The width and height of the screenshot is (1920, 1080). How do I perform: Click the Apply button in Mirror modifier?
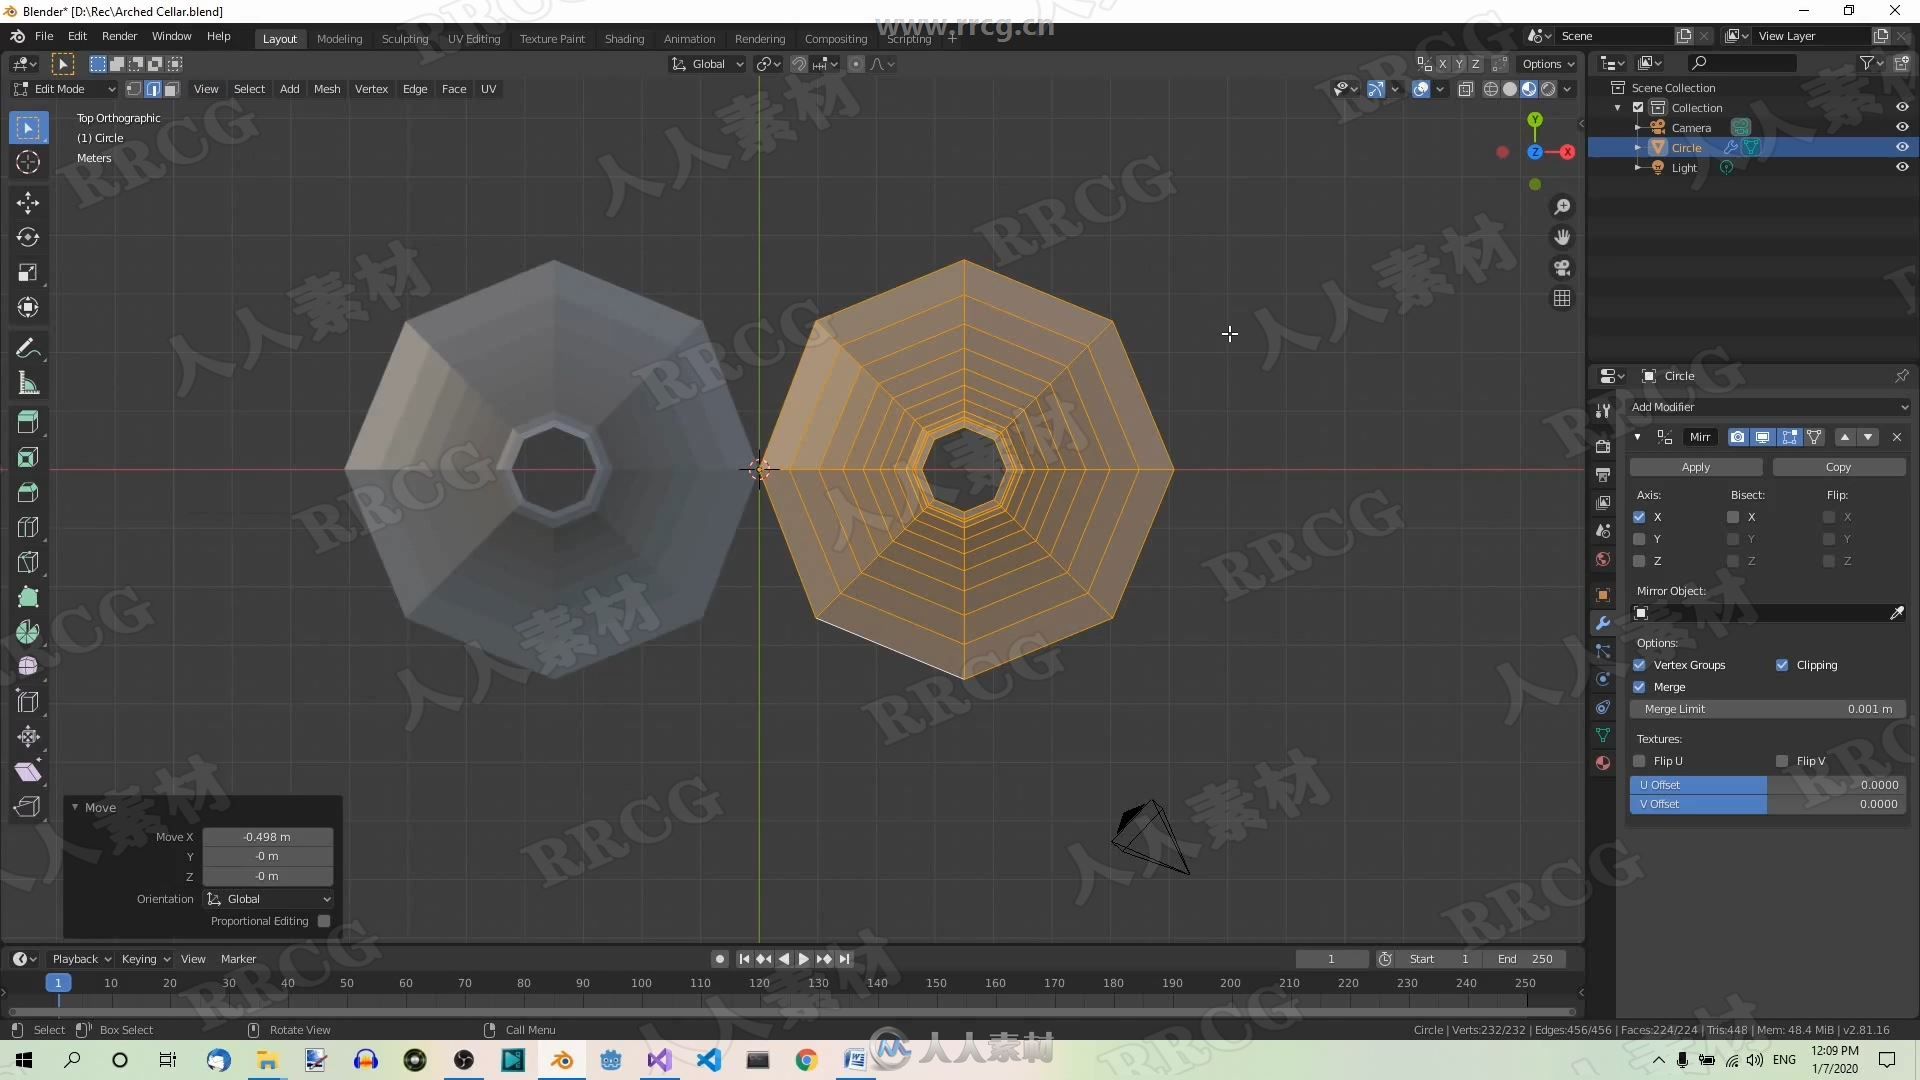[x=1697, y=465]
